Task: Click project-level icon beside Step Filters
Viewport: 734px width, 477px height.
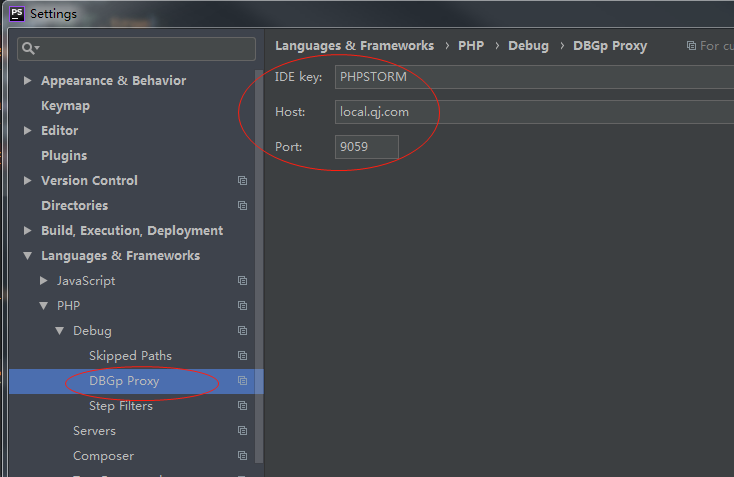Action: click(242, 405)
